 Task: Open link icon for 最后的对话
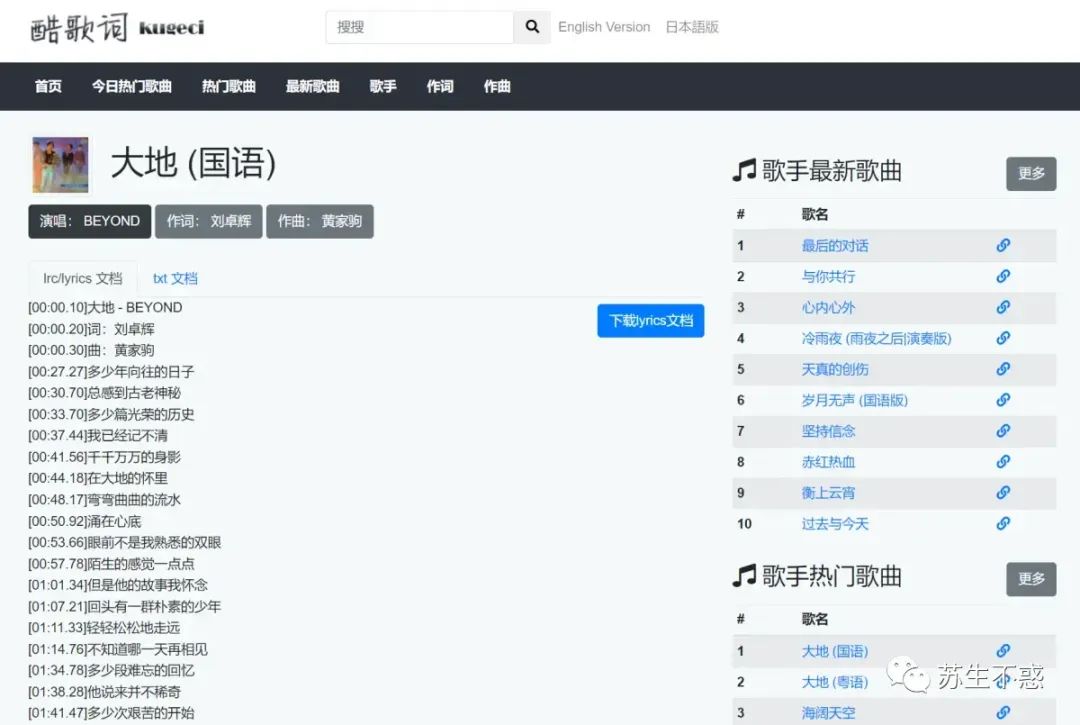[x=1003, y=245]
